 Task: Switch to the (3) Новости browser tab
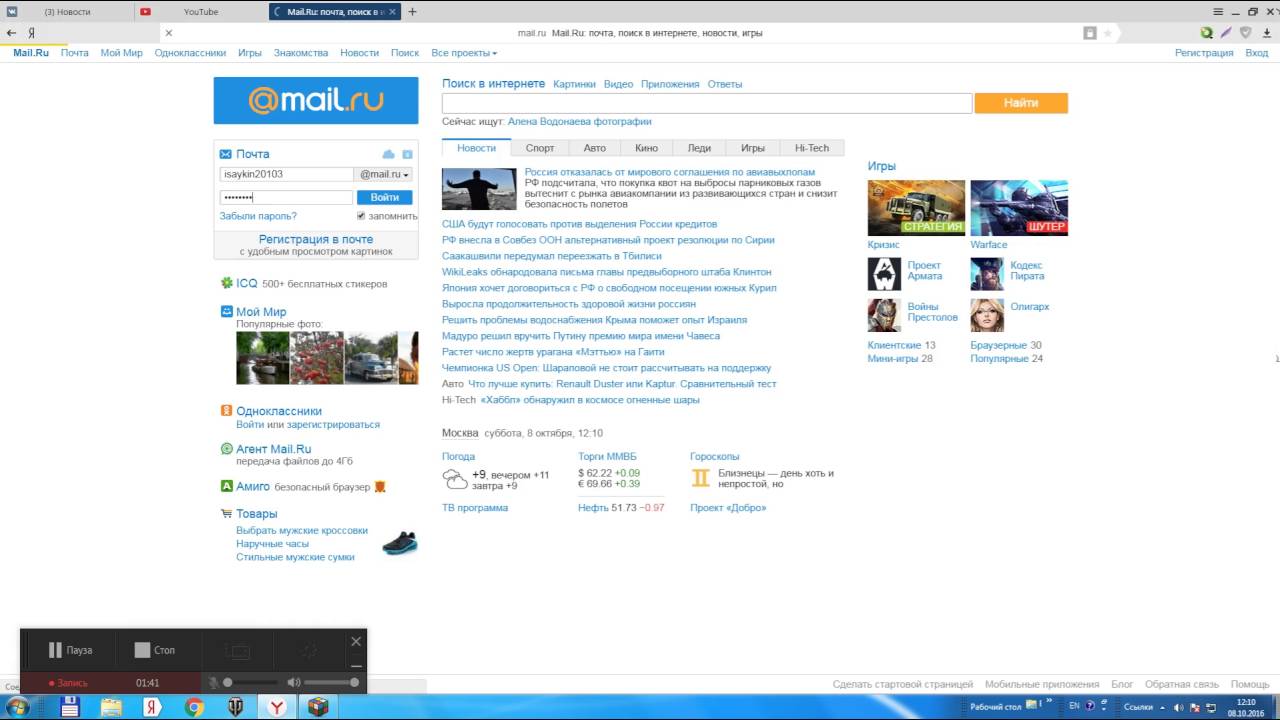[66, 12]
